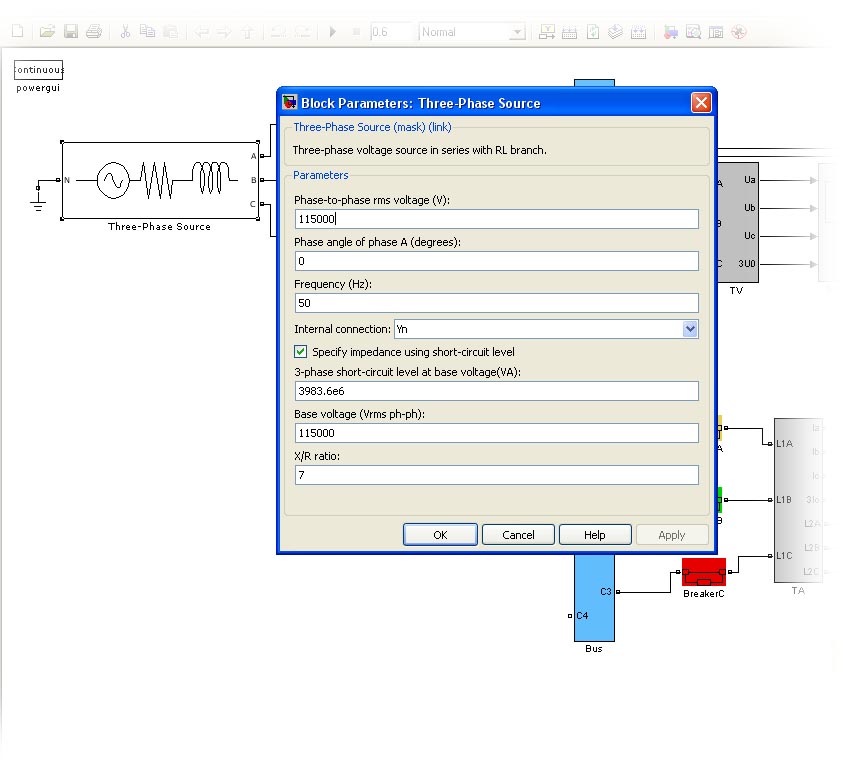
Task: Select the gray TA measurement block
Action: (798, 500)
